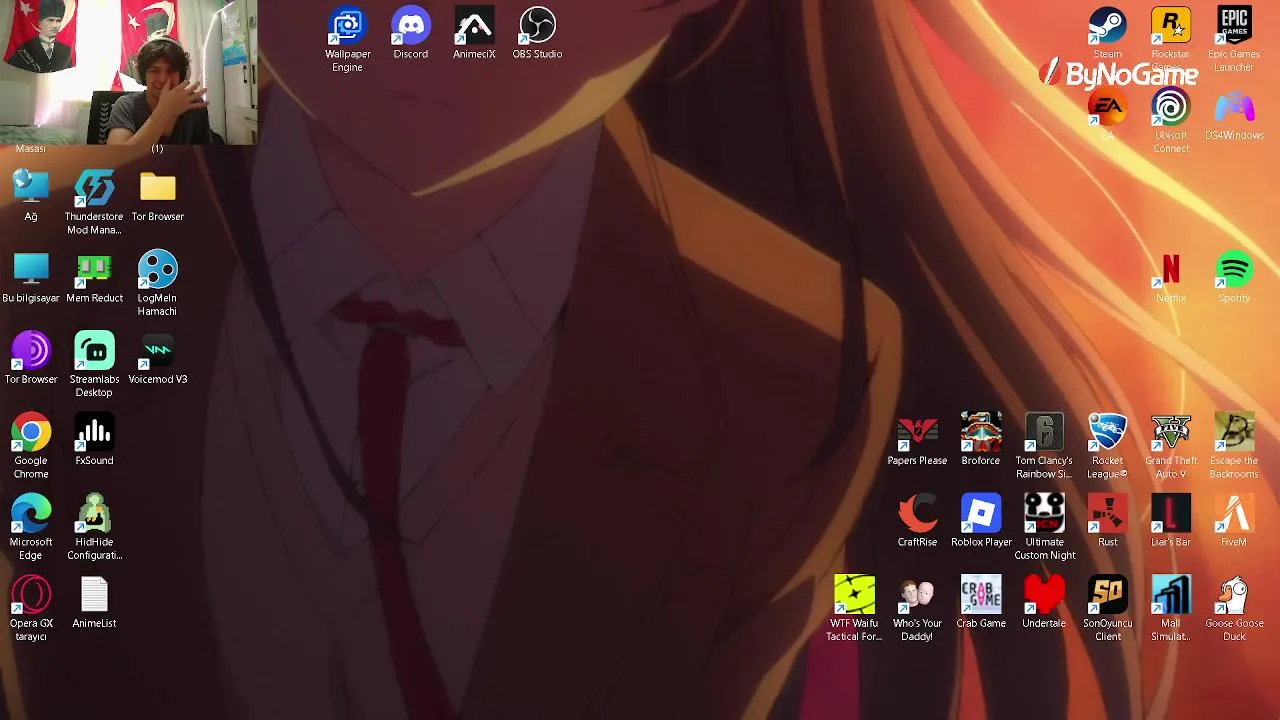The width and height of the screenshot is (1280, 720).
Task: Open the Netflix shortcut
Action: click(x=1171, y=270)
